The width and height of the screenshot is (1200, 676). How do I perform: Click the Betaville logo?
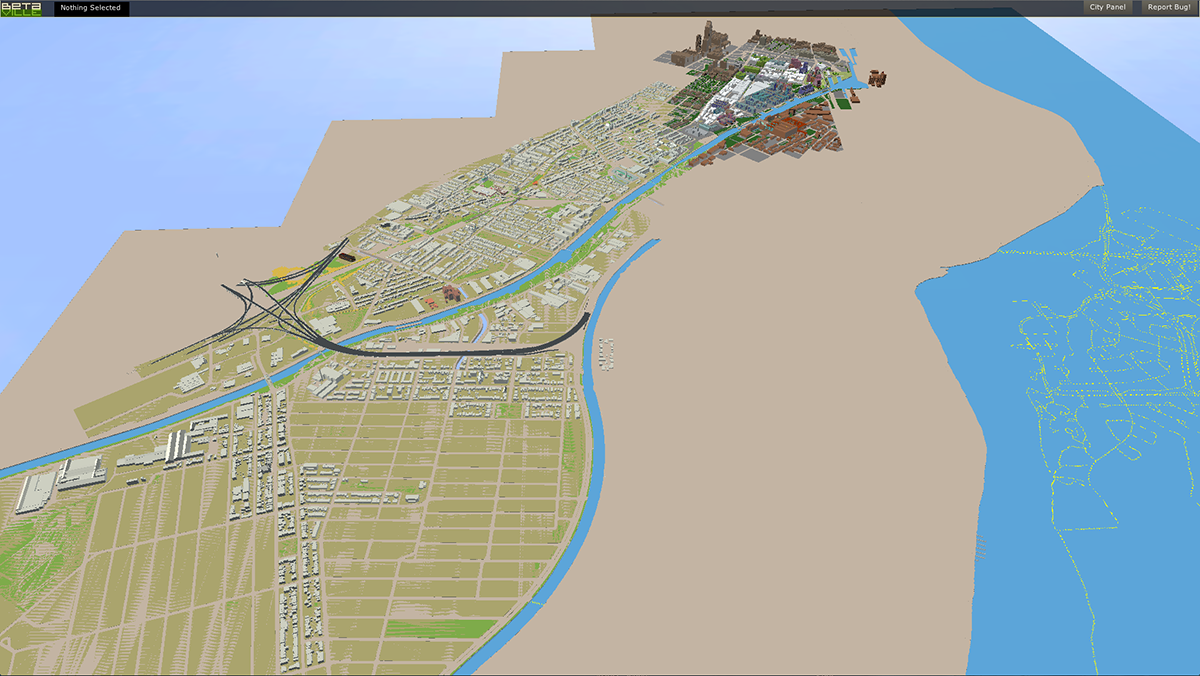(21, 9)
